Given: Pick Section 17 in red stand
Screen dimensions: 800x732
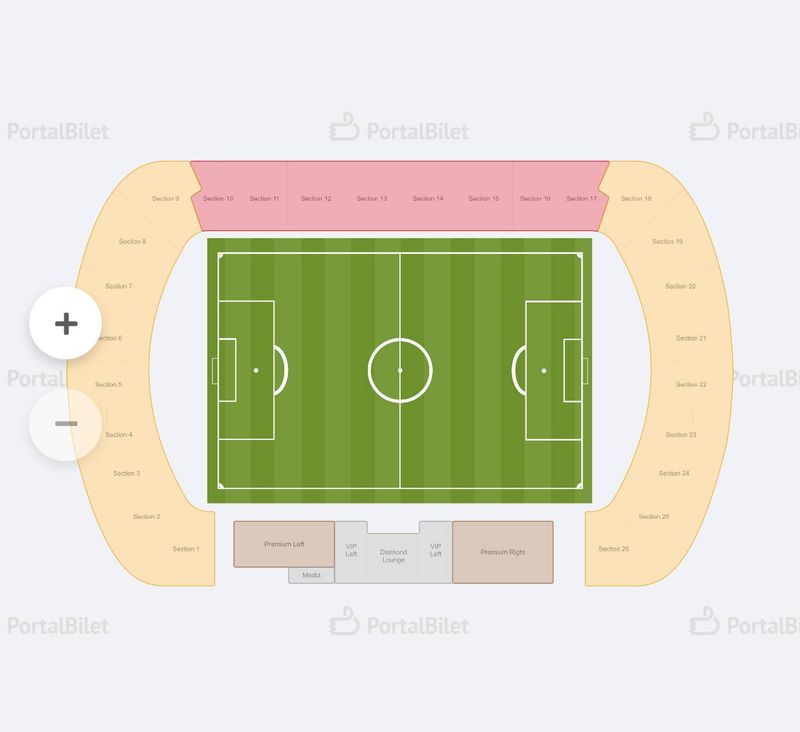Looking at the screenshot, I should tap(581, 198).
